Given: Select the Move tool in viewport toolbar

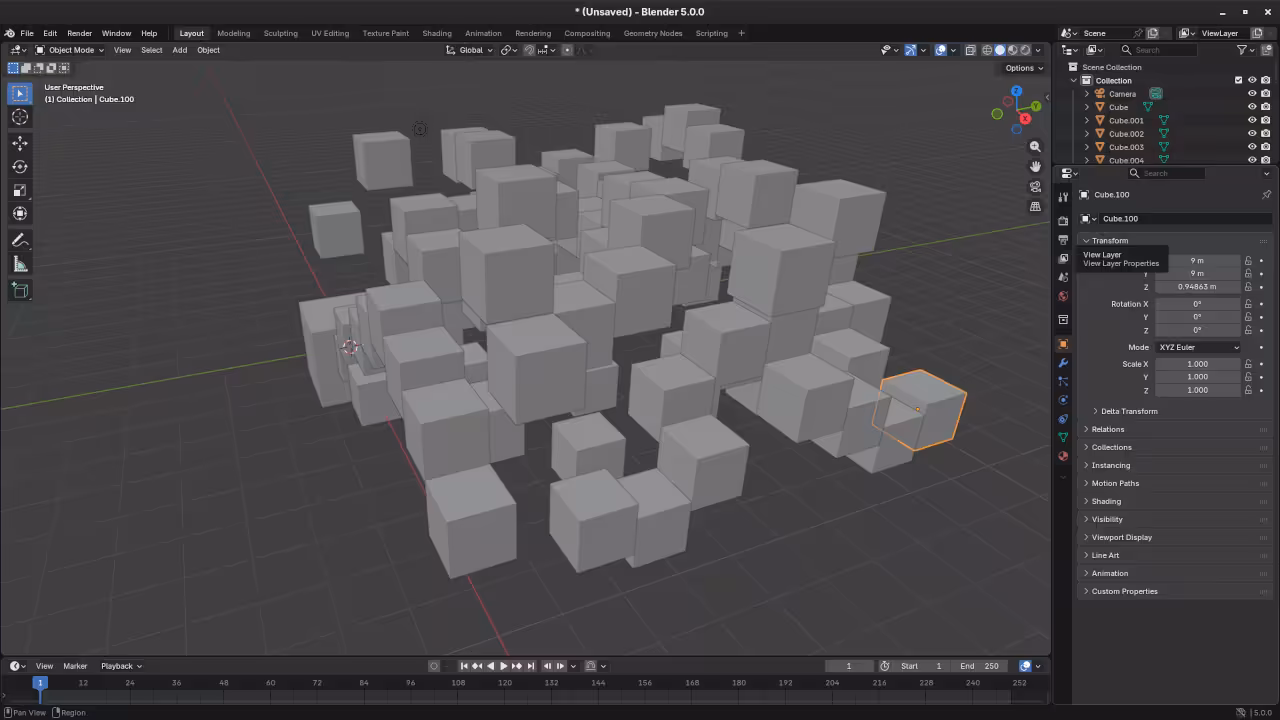Looking at the screenshot, I should click(20, 143).
